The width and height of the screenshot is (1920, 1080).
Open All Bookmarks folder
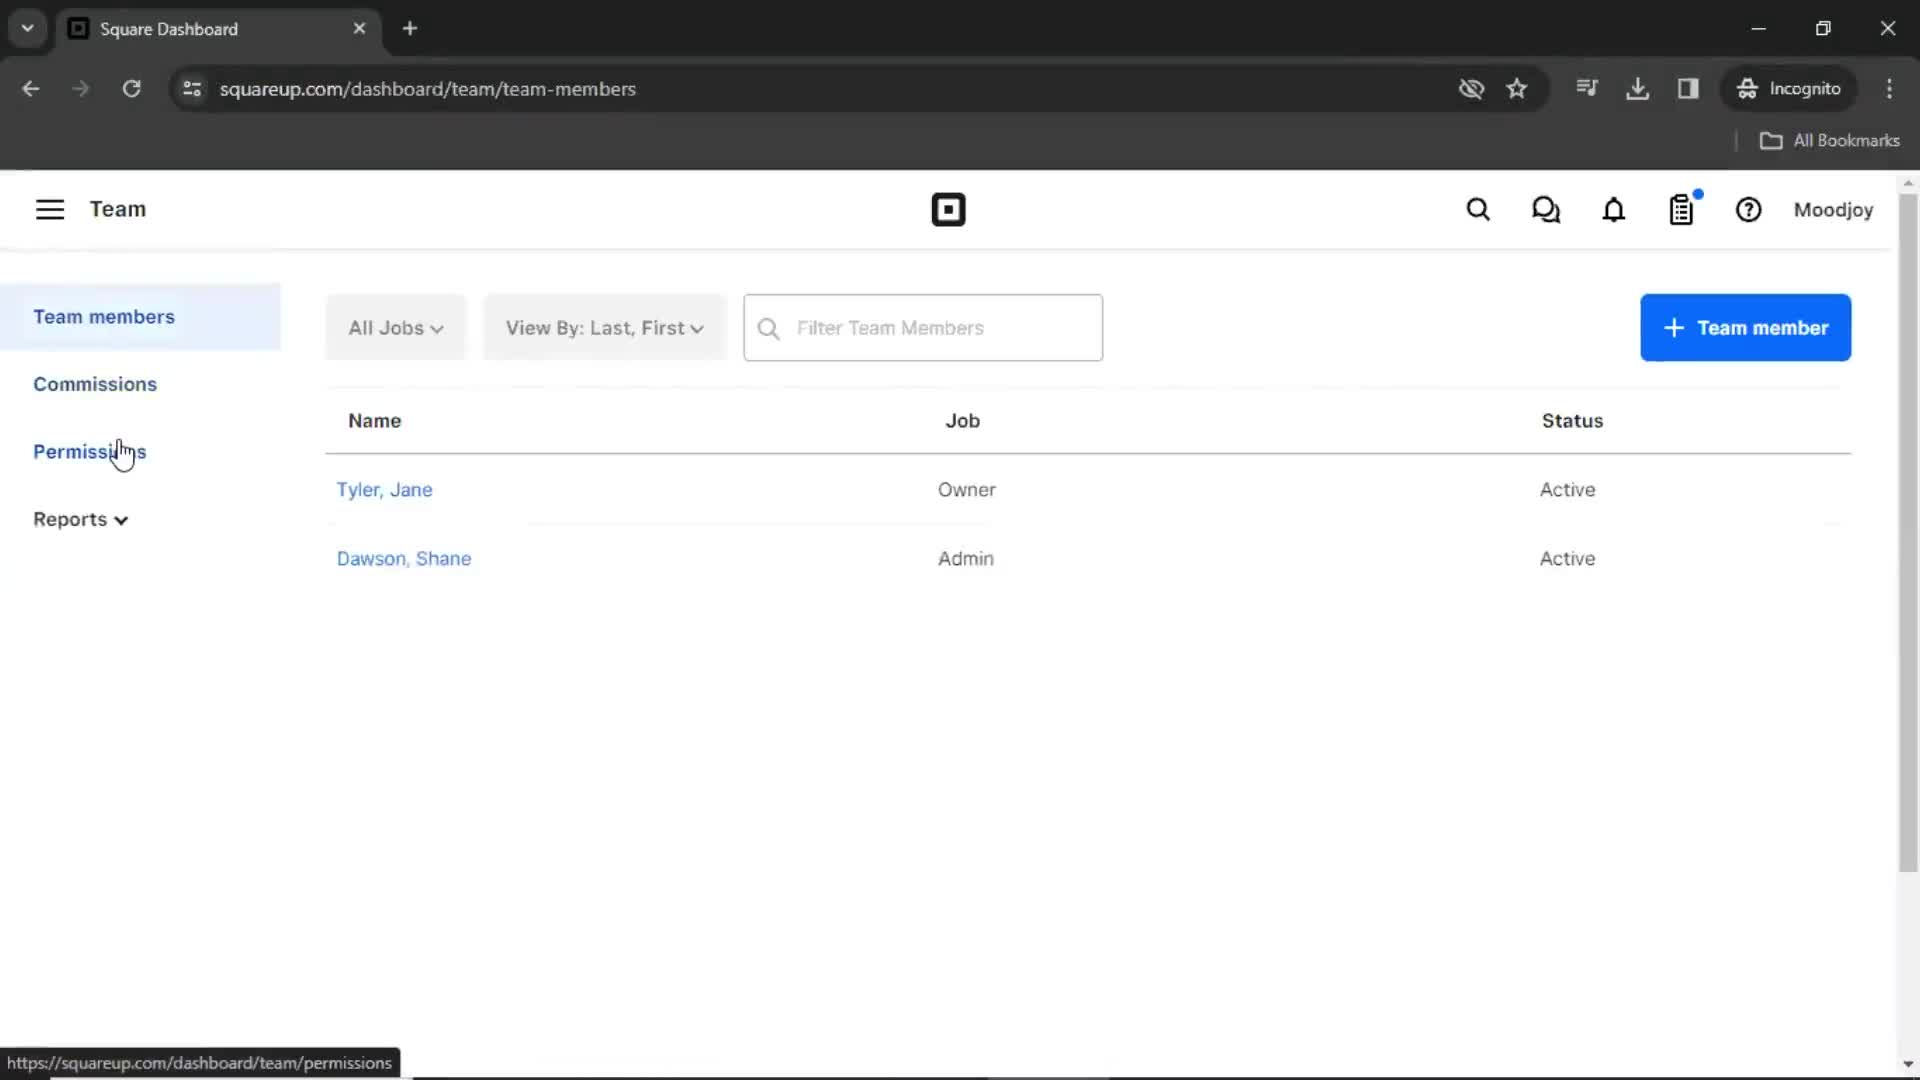[x=1830, y=141]
